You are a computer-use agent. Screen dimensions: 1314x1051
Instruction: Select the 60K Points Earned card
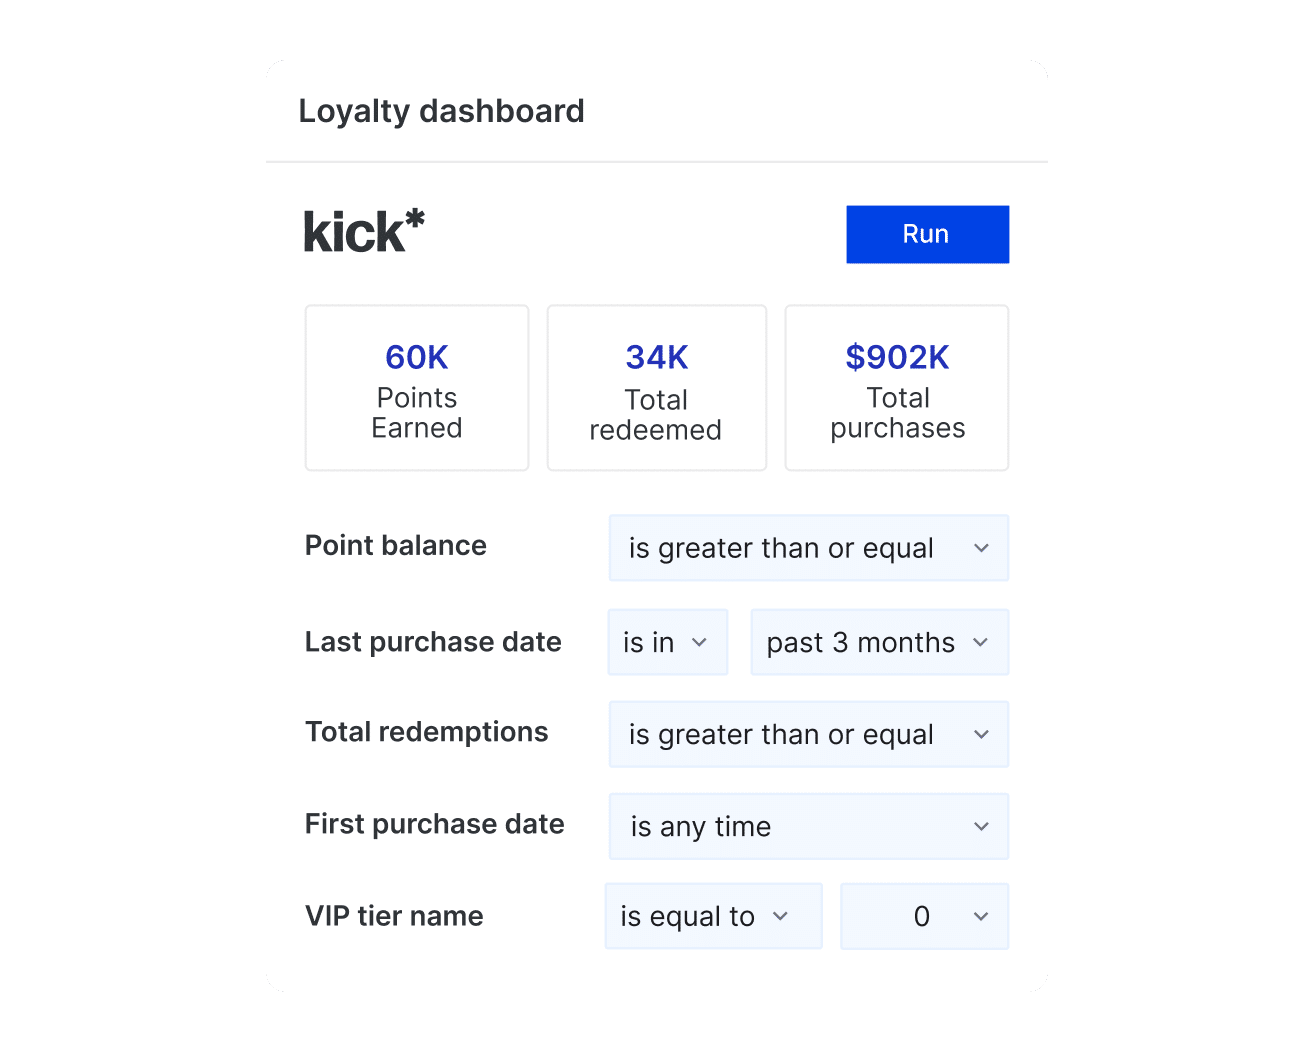[x=417, y=388]
